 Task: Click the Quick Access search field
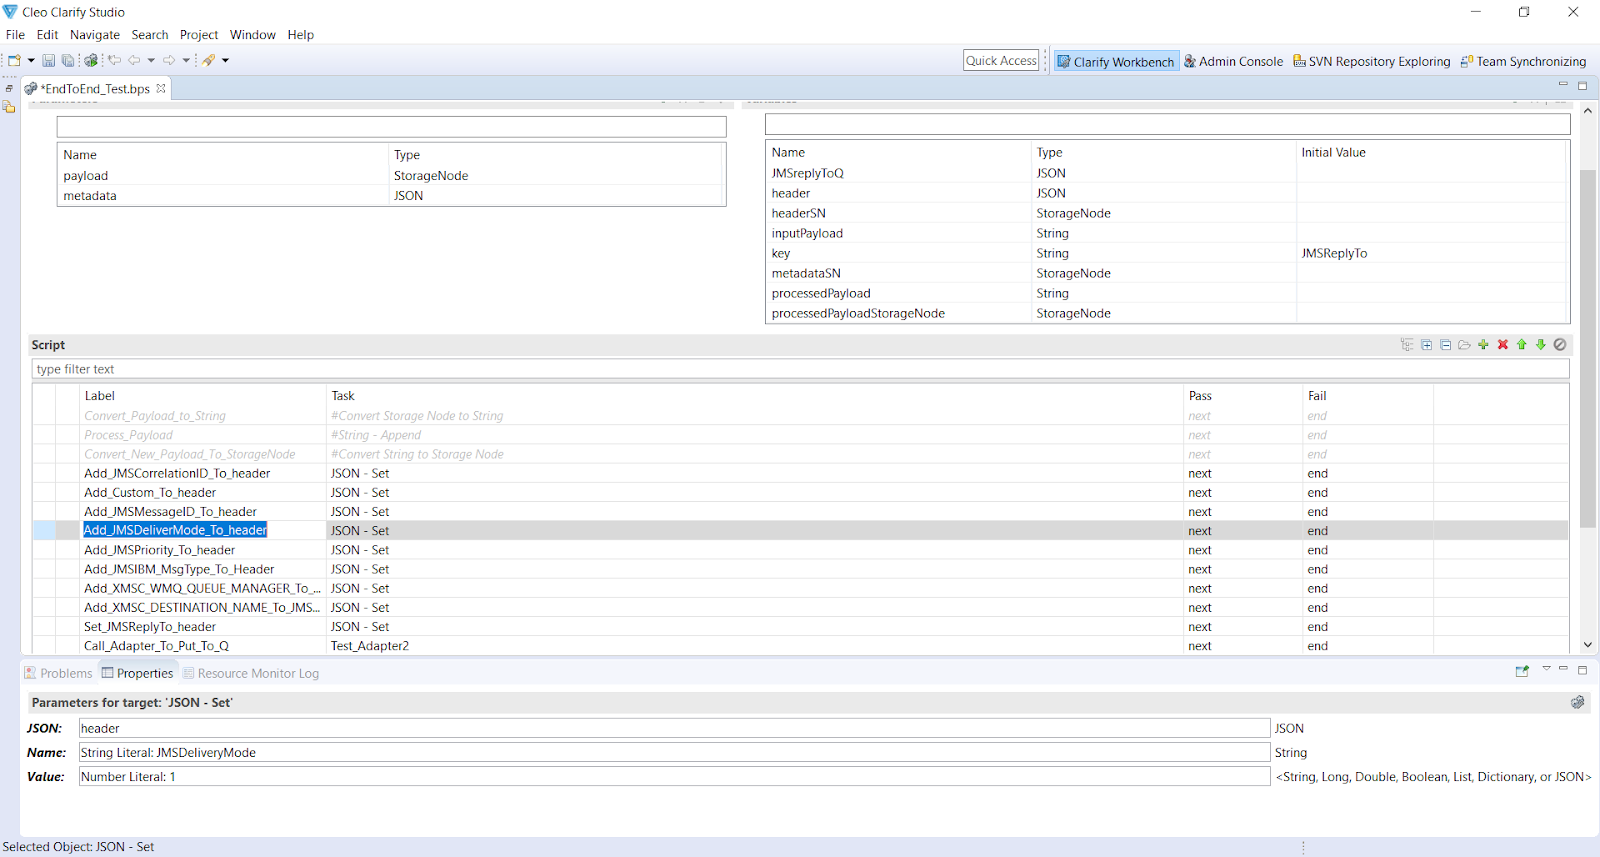(1001, 61)
